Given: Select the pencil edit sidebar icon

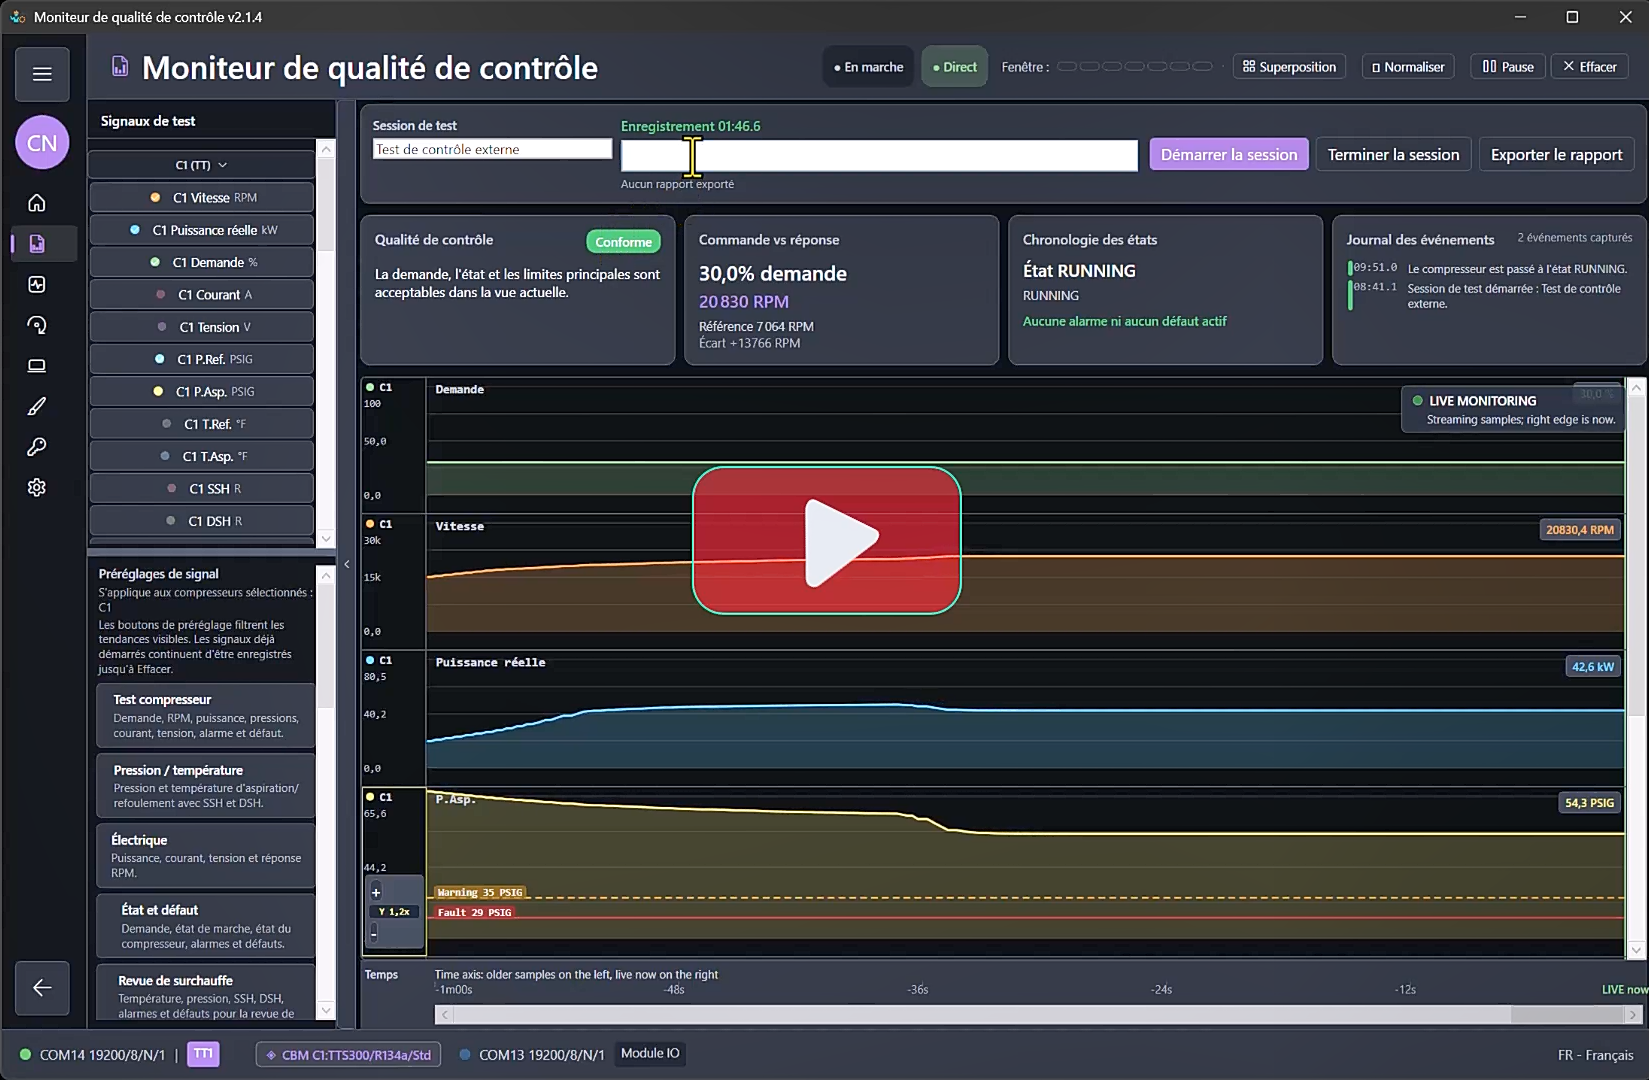Looking at the screenshot, I should pos(37,406).
